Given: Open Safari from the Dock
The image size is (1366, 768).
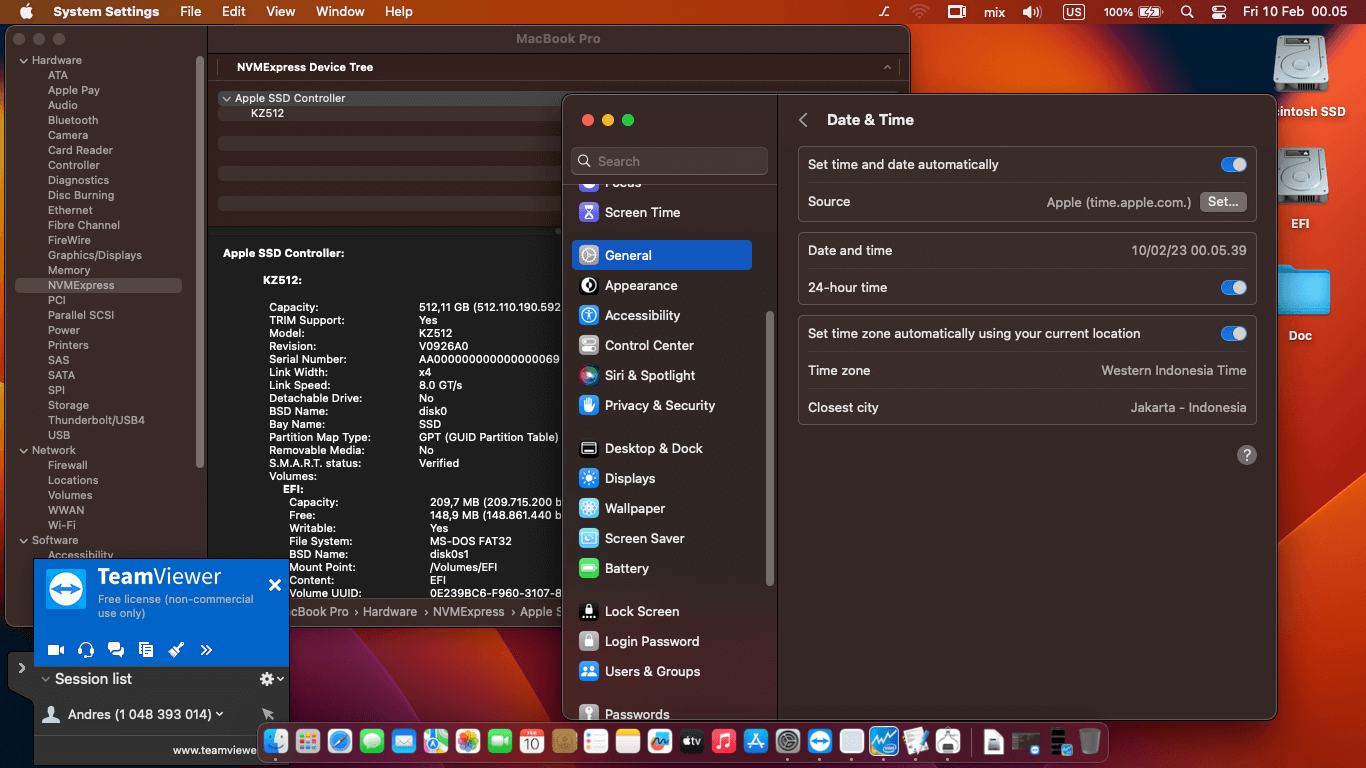Looking at the screenshot, I should pyautogui.click(x=340, y=741).
